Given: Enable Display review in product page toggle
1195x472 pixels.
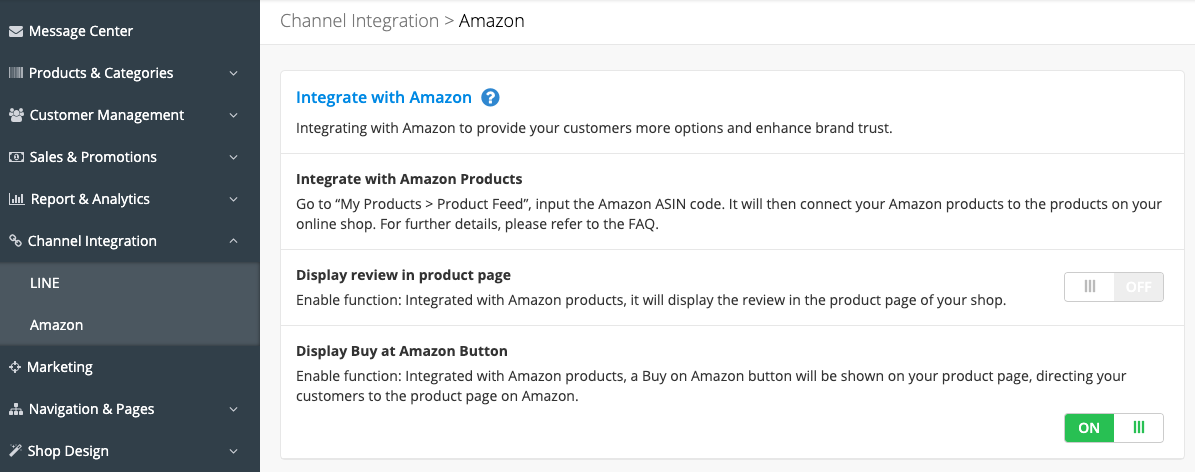Looking at the screenshot, I should pyautogui.click(x=1113, y=287).
